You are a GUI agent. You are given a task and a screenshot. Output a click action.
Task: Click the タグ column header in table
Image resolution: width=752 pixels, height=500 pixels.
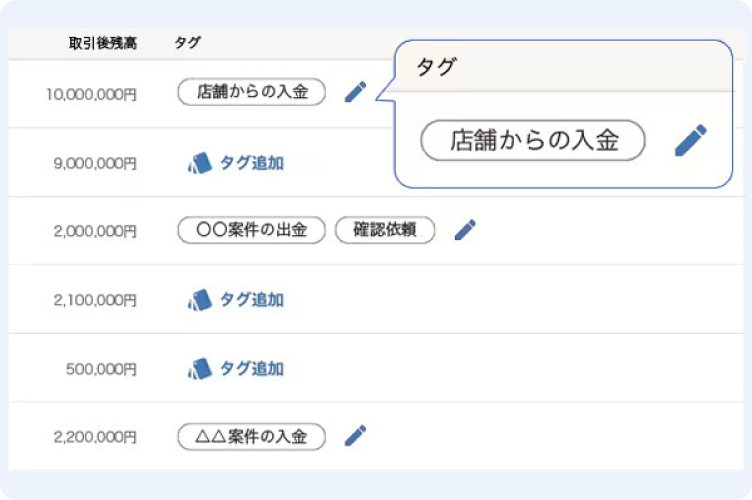tap(187, 43)
